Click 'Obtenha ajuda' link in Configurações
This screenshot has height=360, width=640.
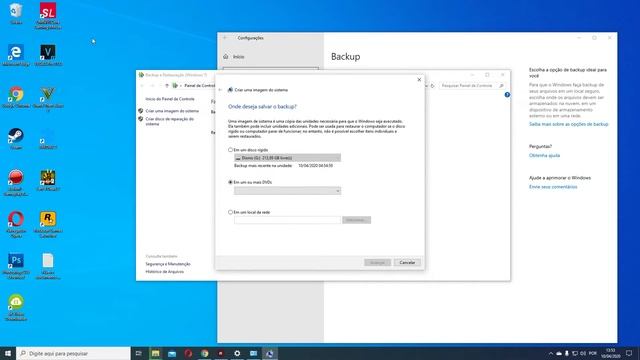544,156
